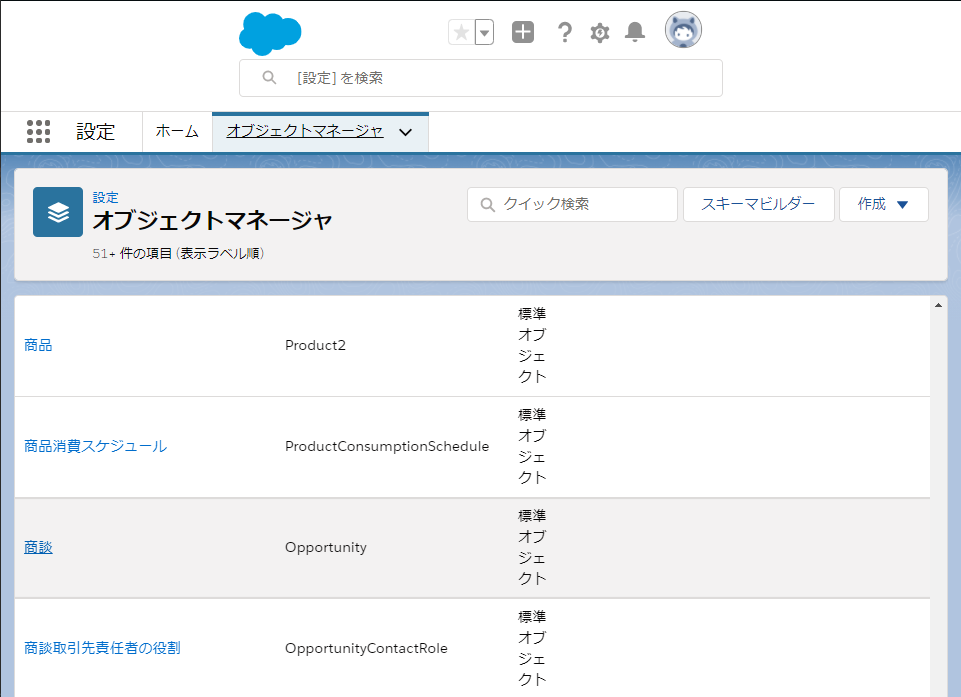Click 設定 breadcrumb link above title

(105, 197)
